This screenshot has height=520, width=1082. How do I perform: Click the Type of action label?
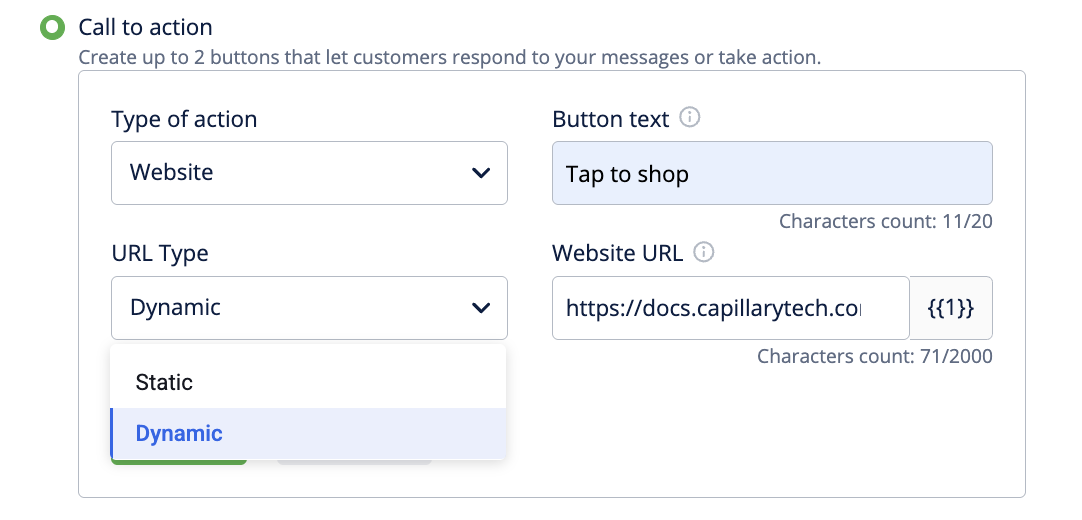click(184, 119)
